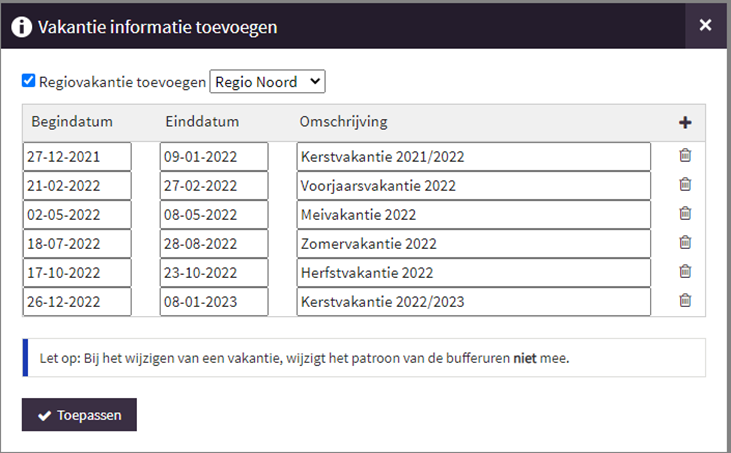Delete the Herfstvakantie 2022 row
Image resolution: width=731 pixels, height=453 pixels.
click(685, 271)
